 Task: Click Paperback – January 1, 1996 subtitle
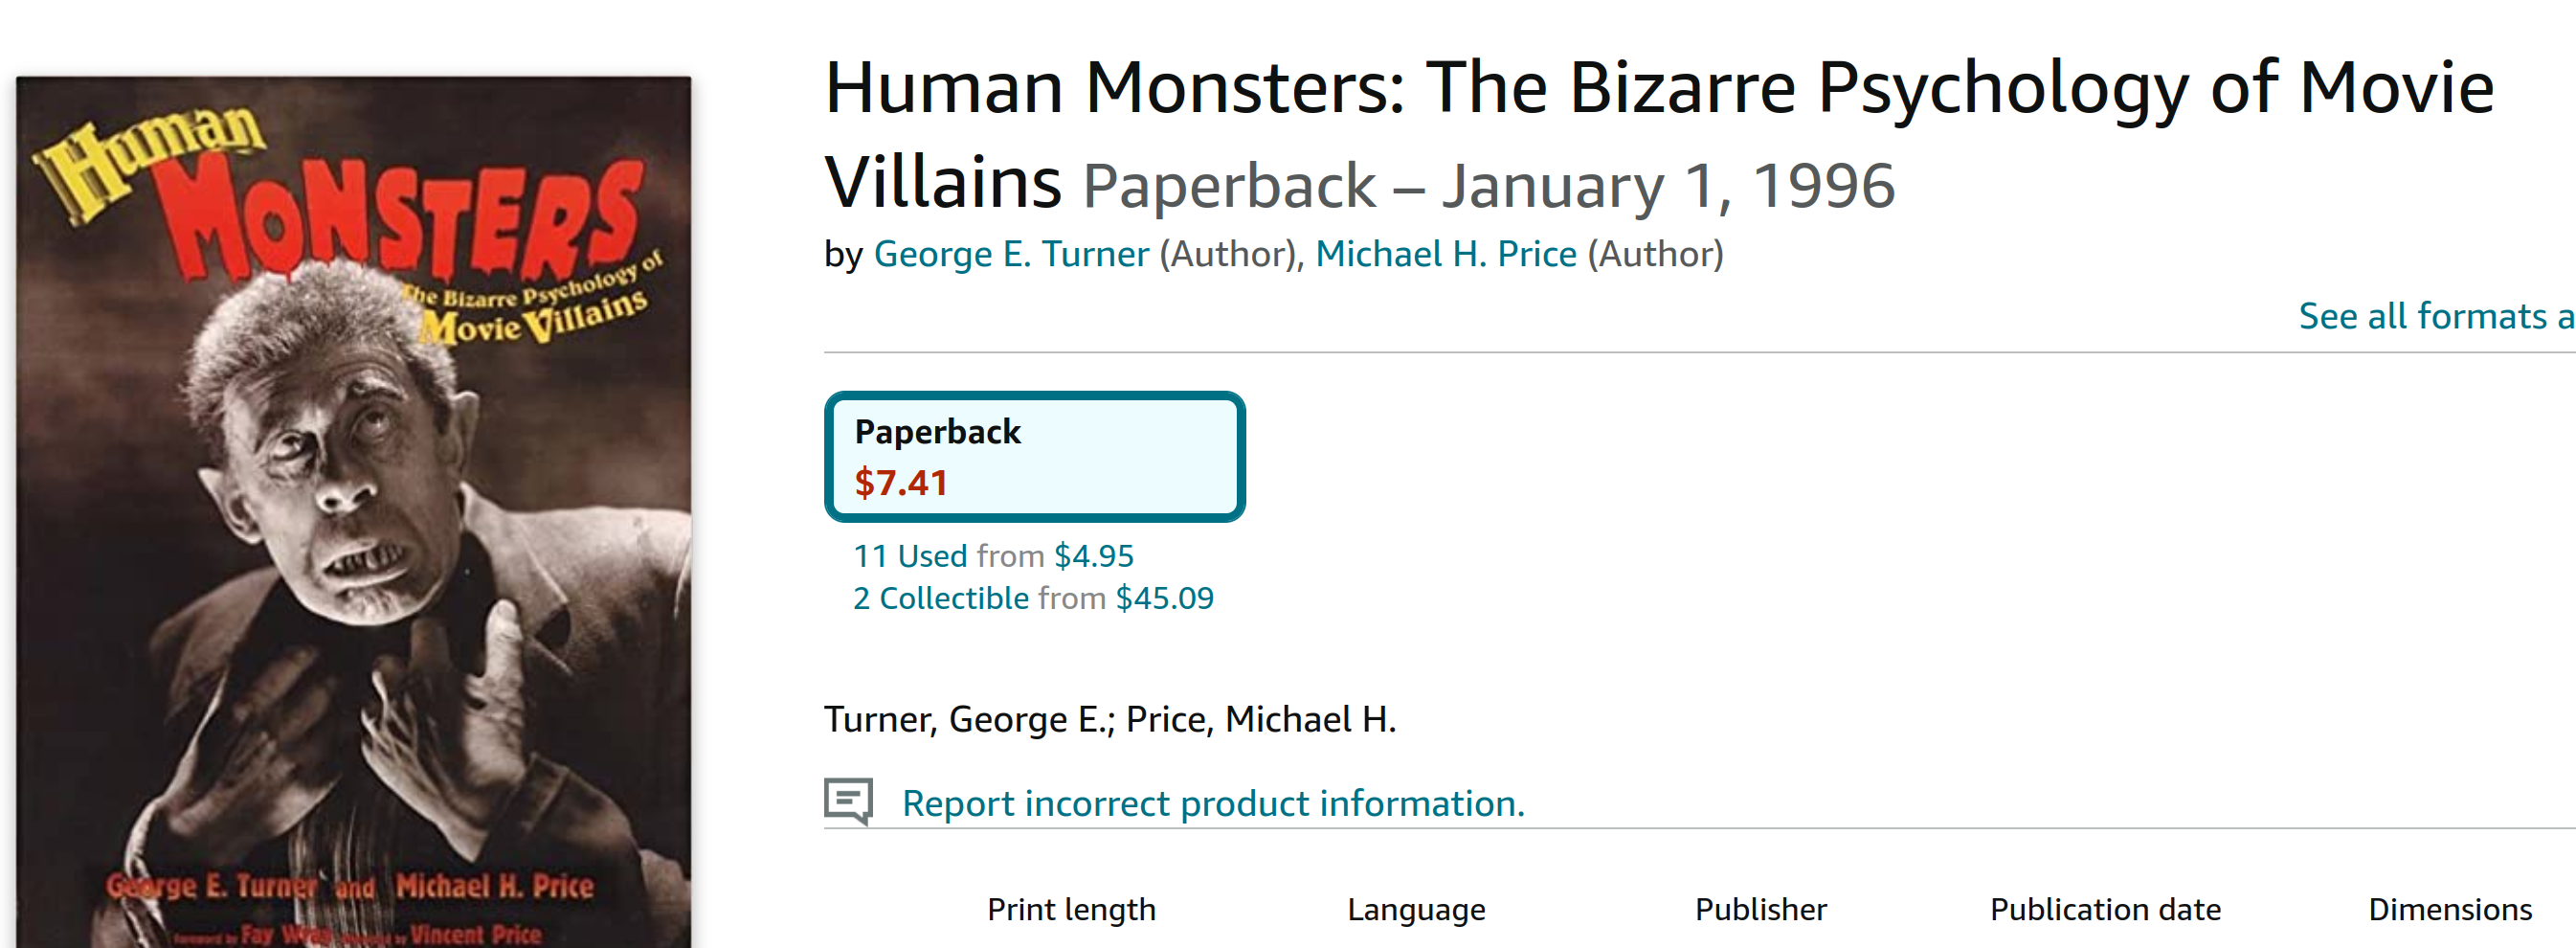point(1489,186)
